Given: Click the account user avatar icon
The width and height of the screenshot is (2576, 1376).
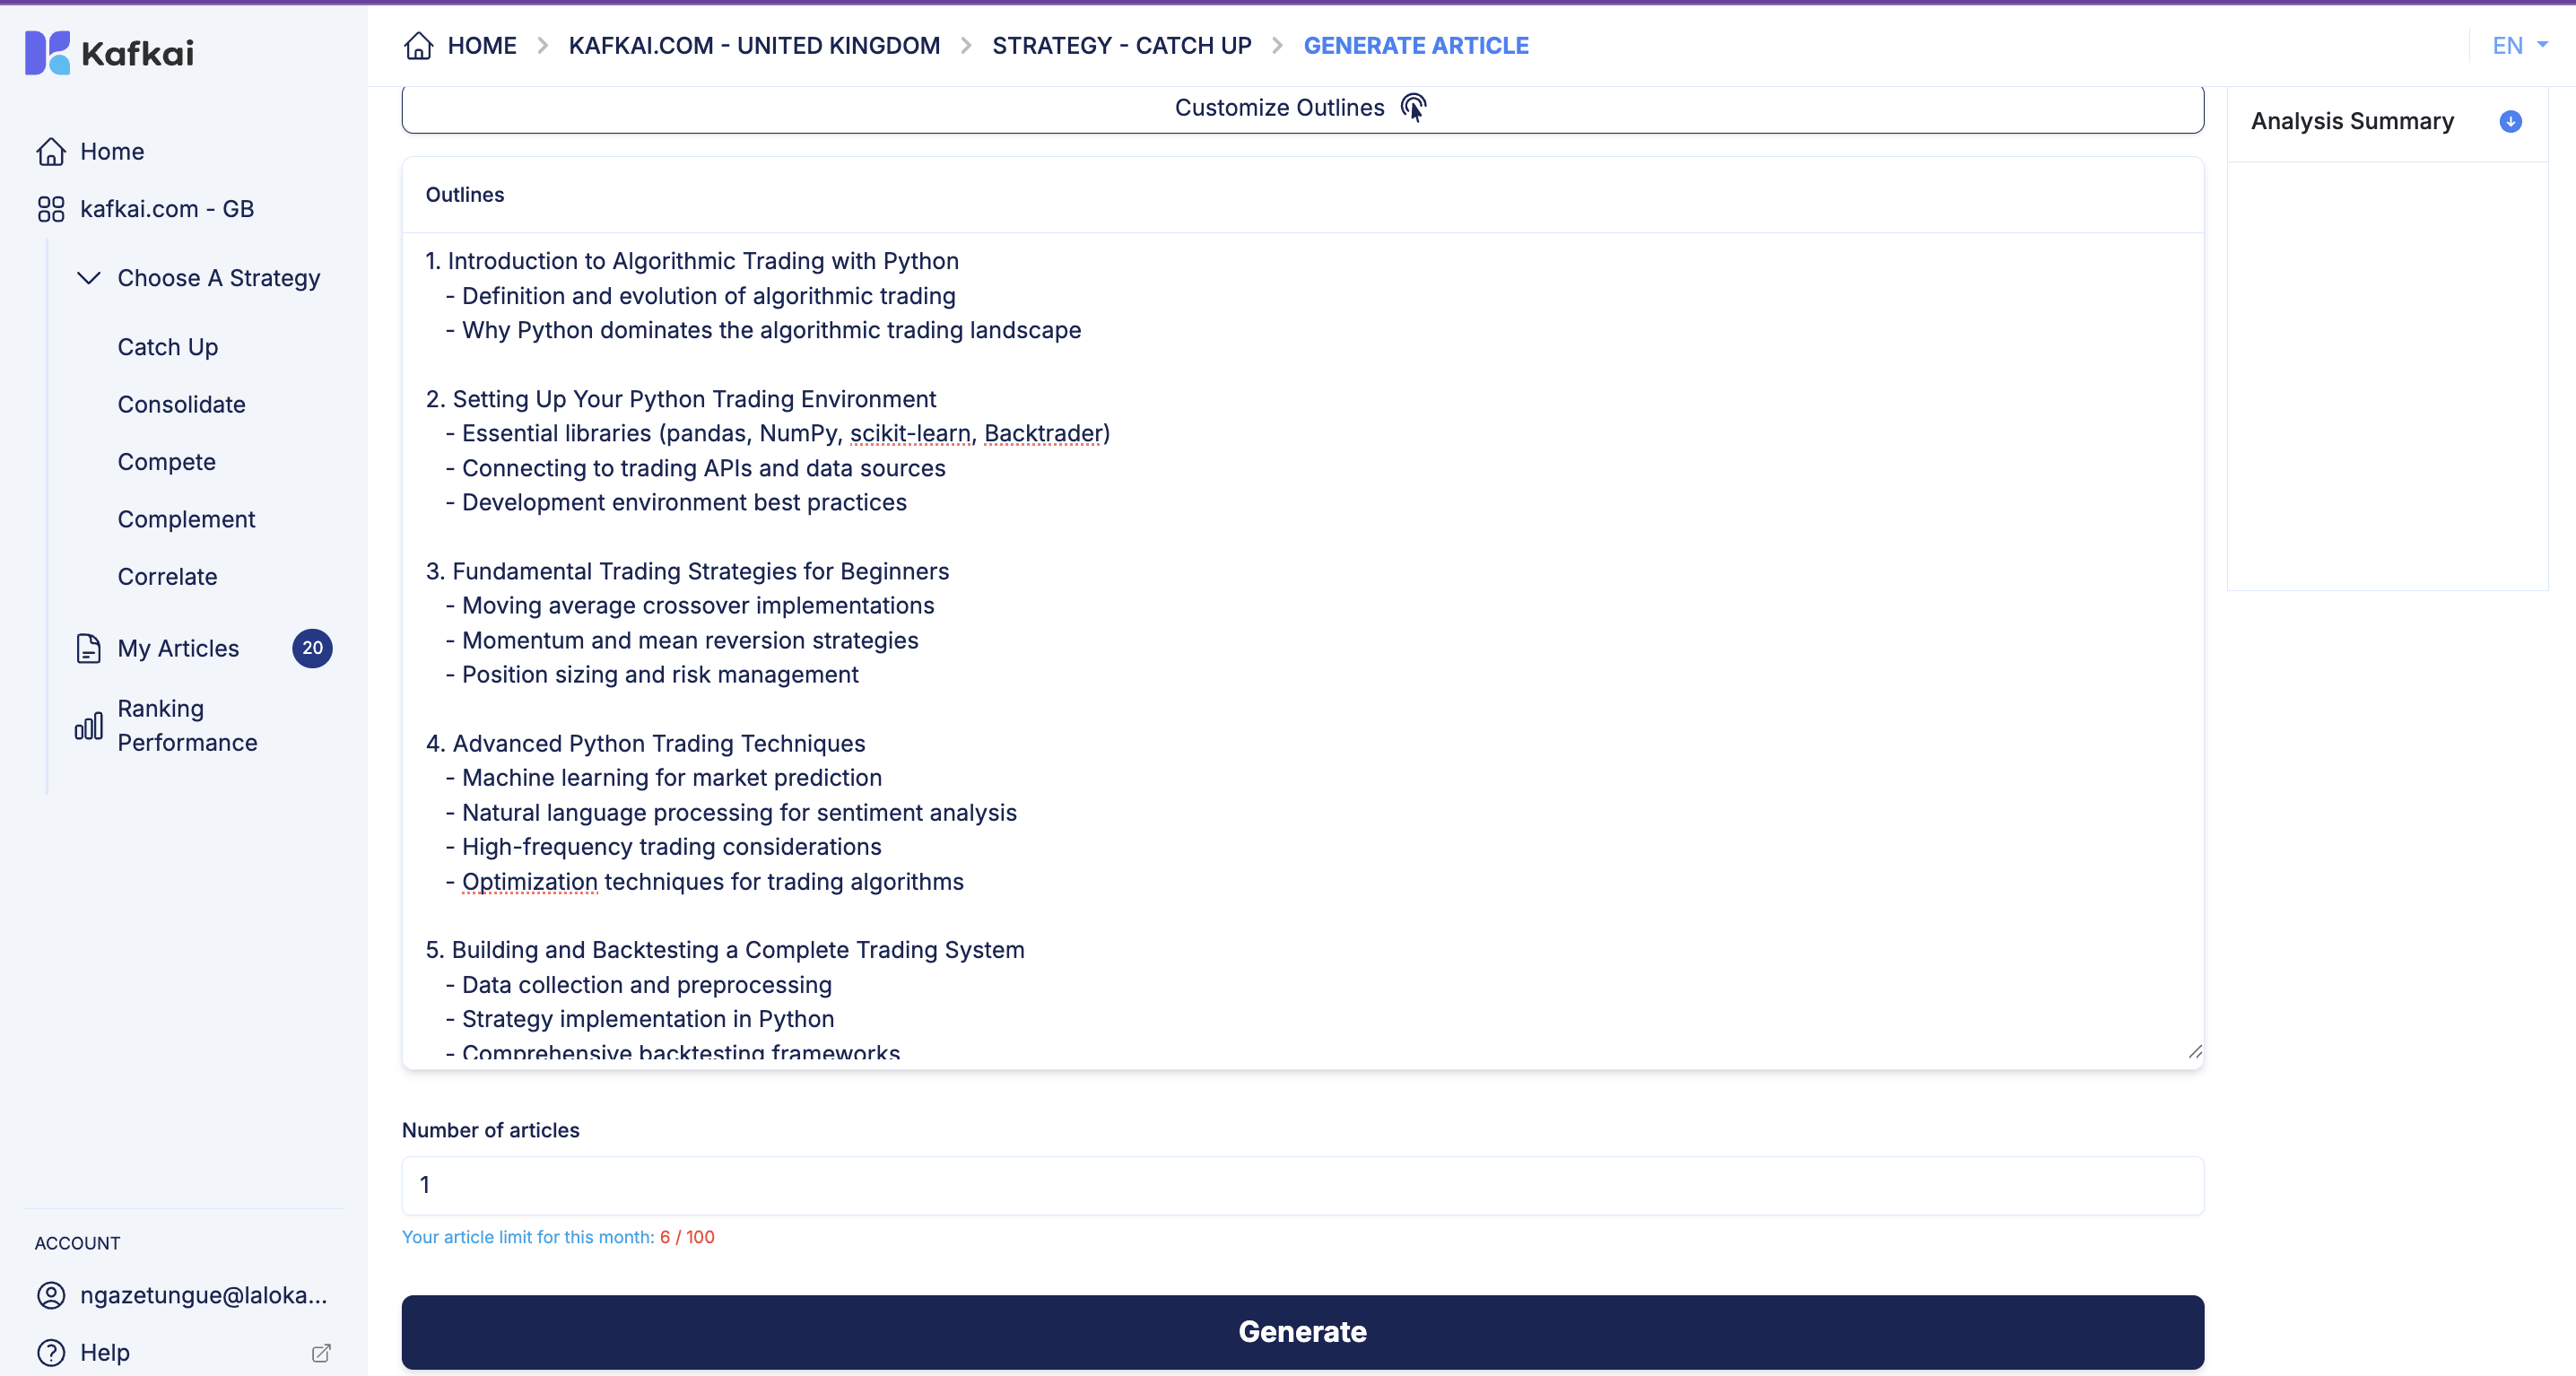Looking at the screenshot, I should pyautogui.click(x=51, y=1295).
